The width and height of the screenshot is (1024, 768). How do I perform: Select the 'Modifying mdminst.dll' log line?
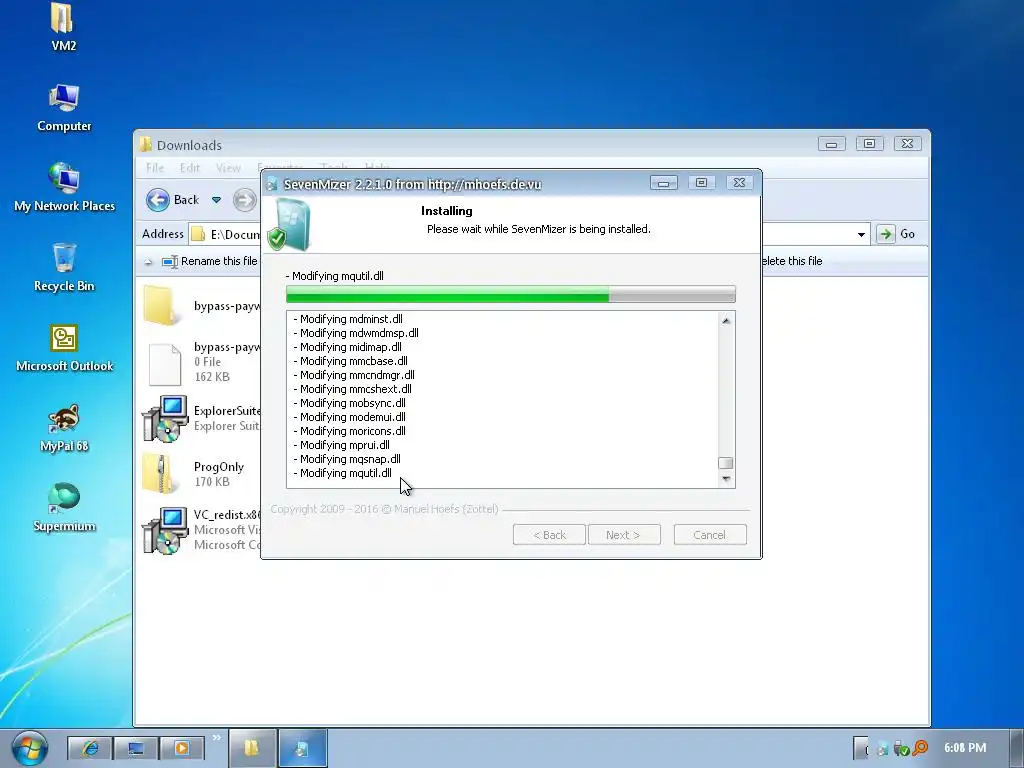pos(348,319)
